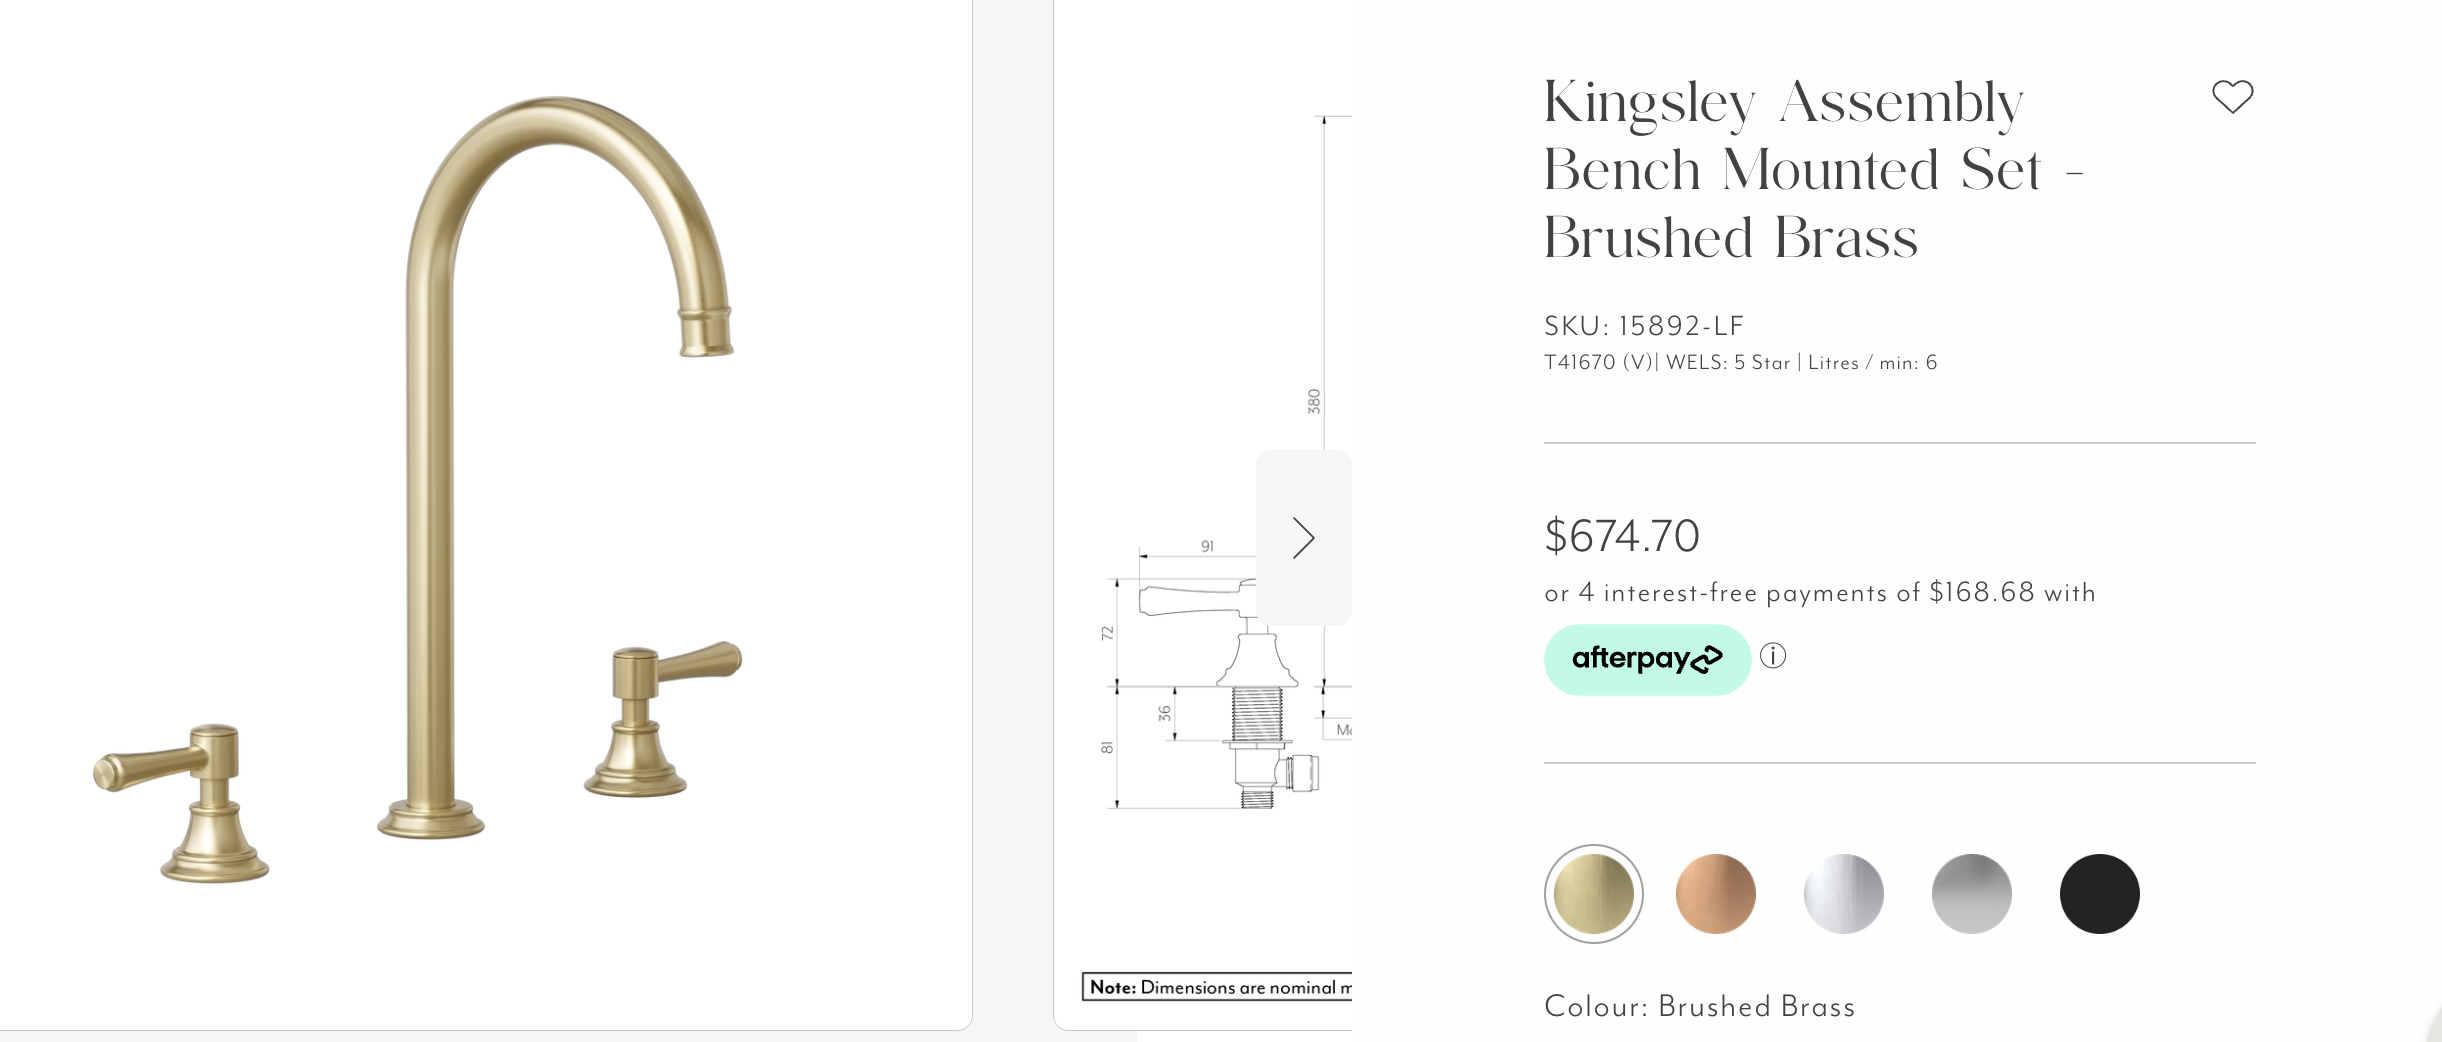Select the shiny chrome colour swatch
The width and height of the screenshot is (2442, 1042).
pos(1844,894)
